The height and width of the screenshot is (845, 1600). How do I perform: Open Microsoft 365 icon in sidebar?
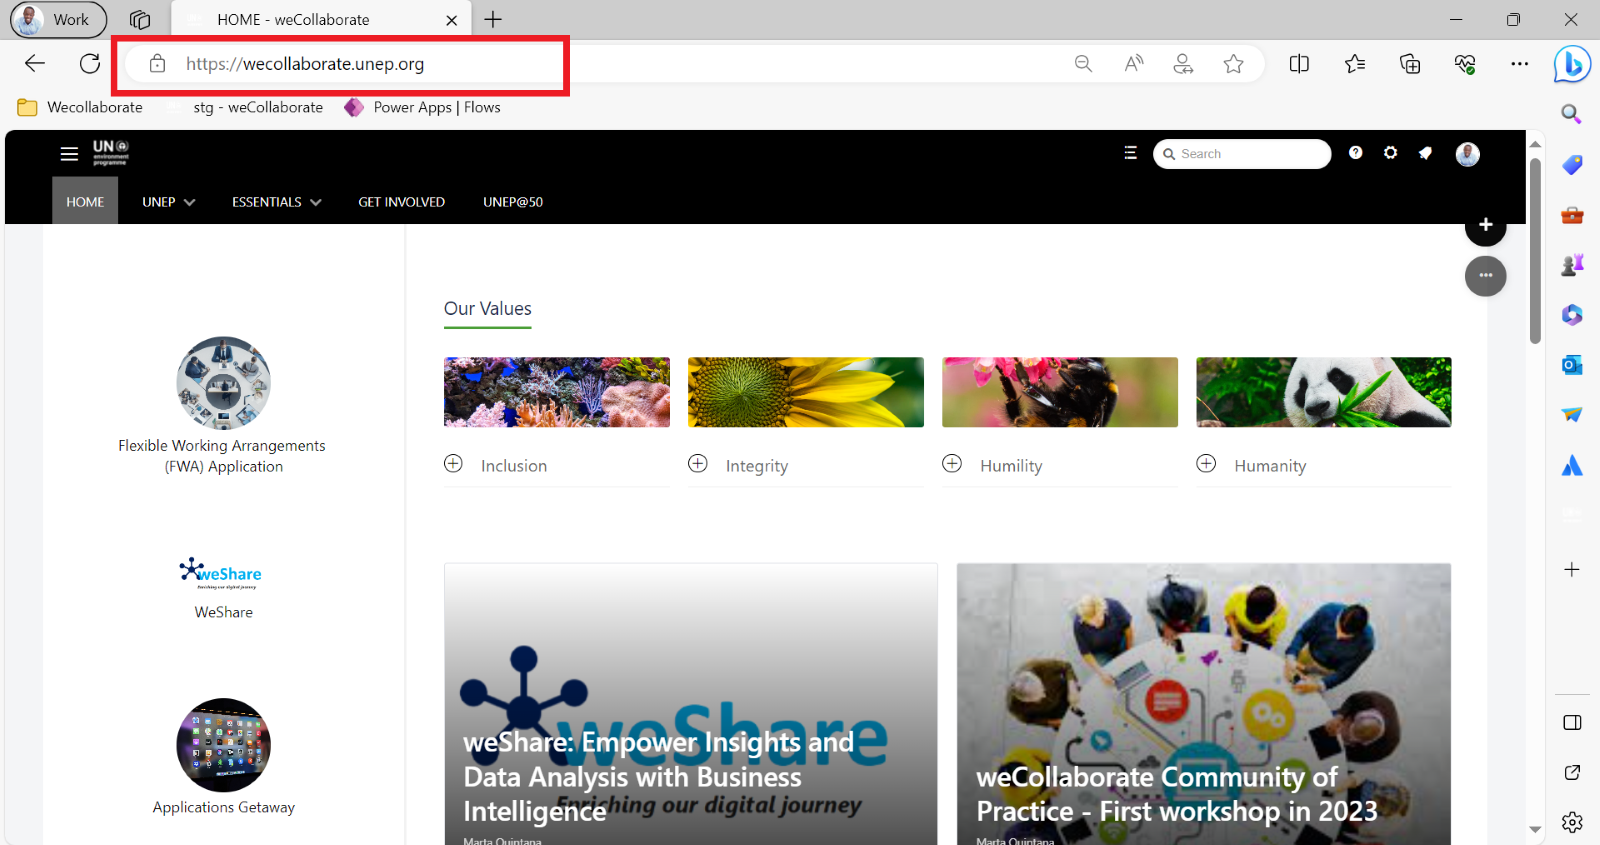click(x=1572, y=315)
